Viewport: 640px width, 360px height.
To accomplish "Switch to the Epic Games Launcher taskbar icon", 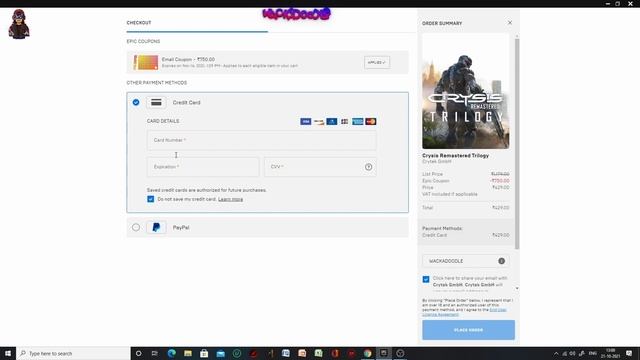I will pos(384,353).
